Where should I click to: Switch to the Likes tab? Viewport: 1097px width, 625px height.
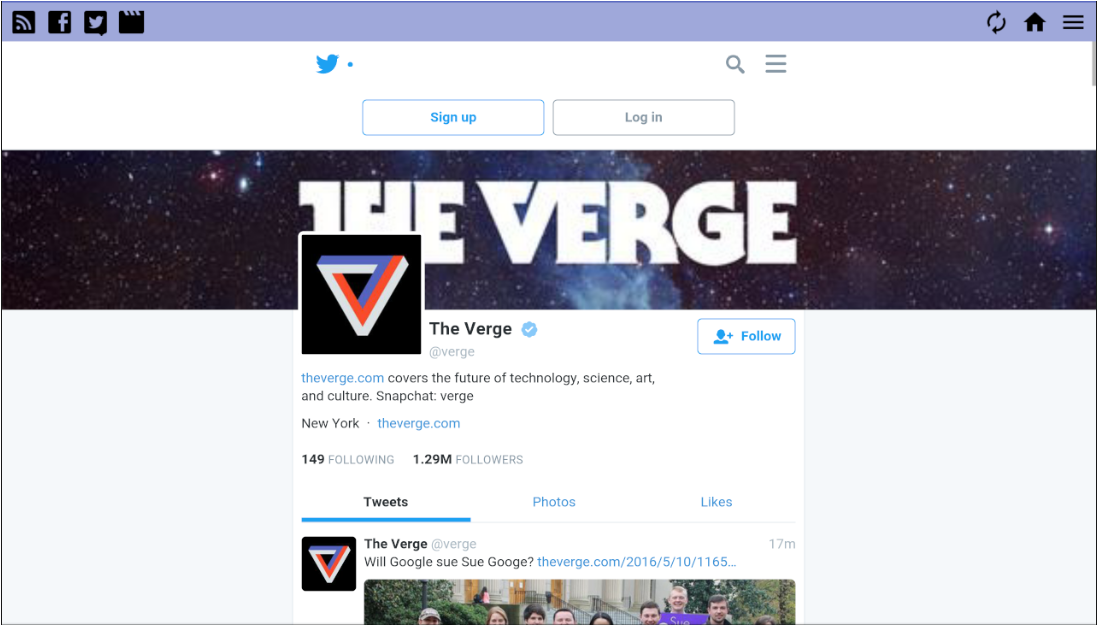coord(716,502)
